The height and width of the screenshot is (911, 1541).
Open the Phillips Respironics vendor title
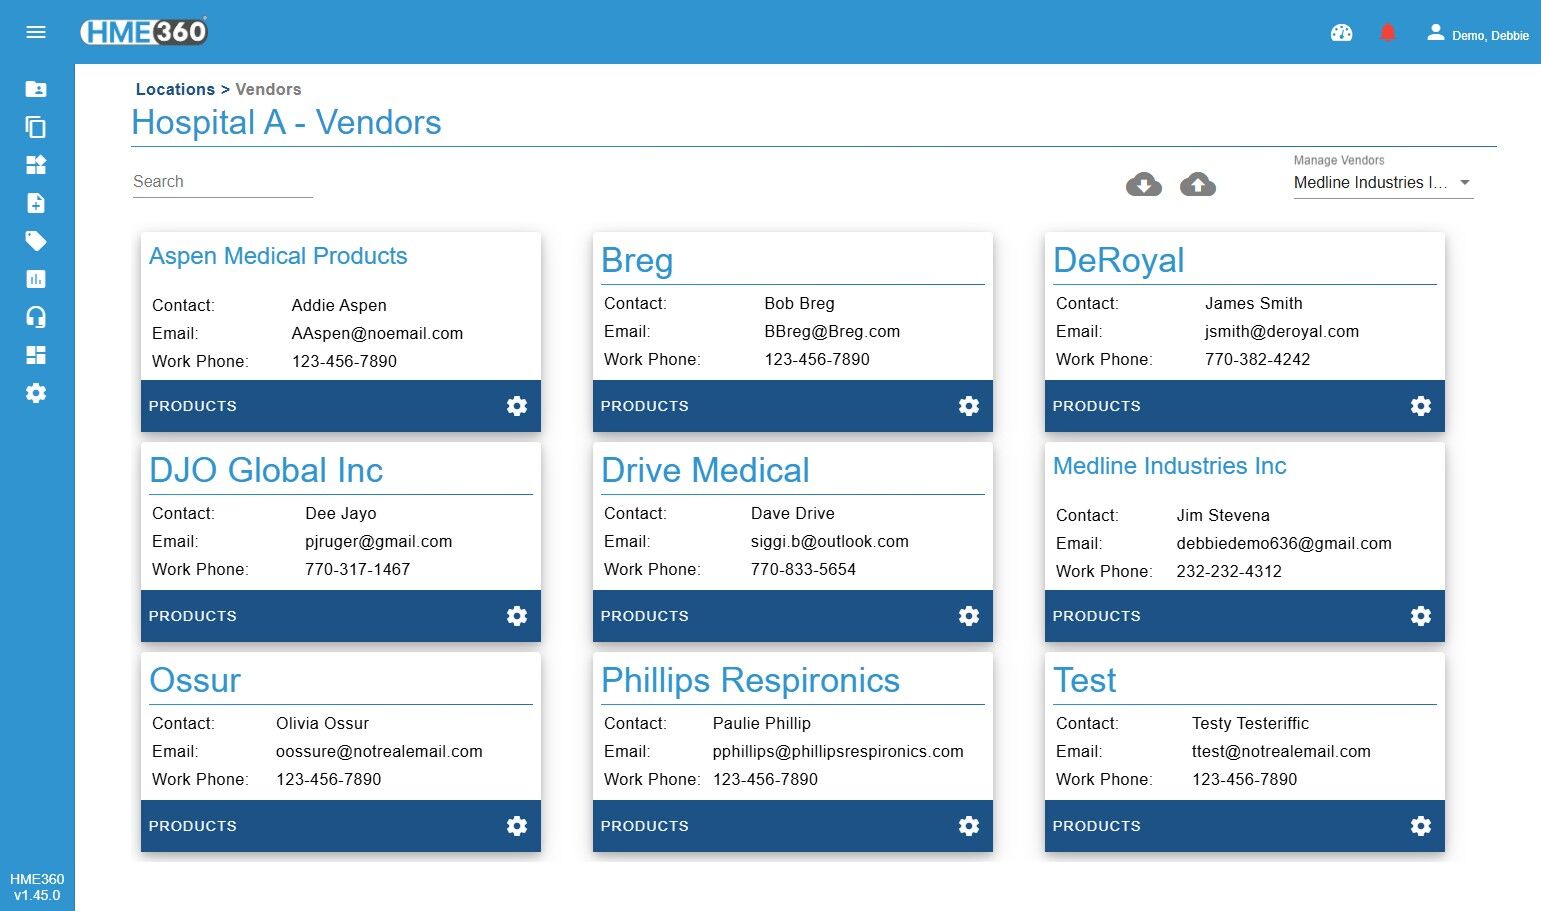(x=750, y=680)
